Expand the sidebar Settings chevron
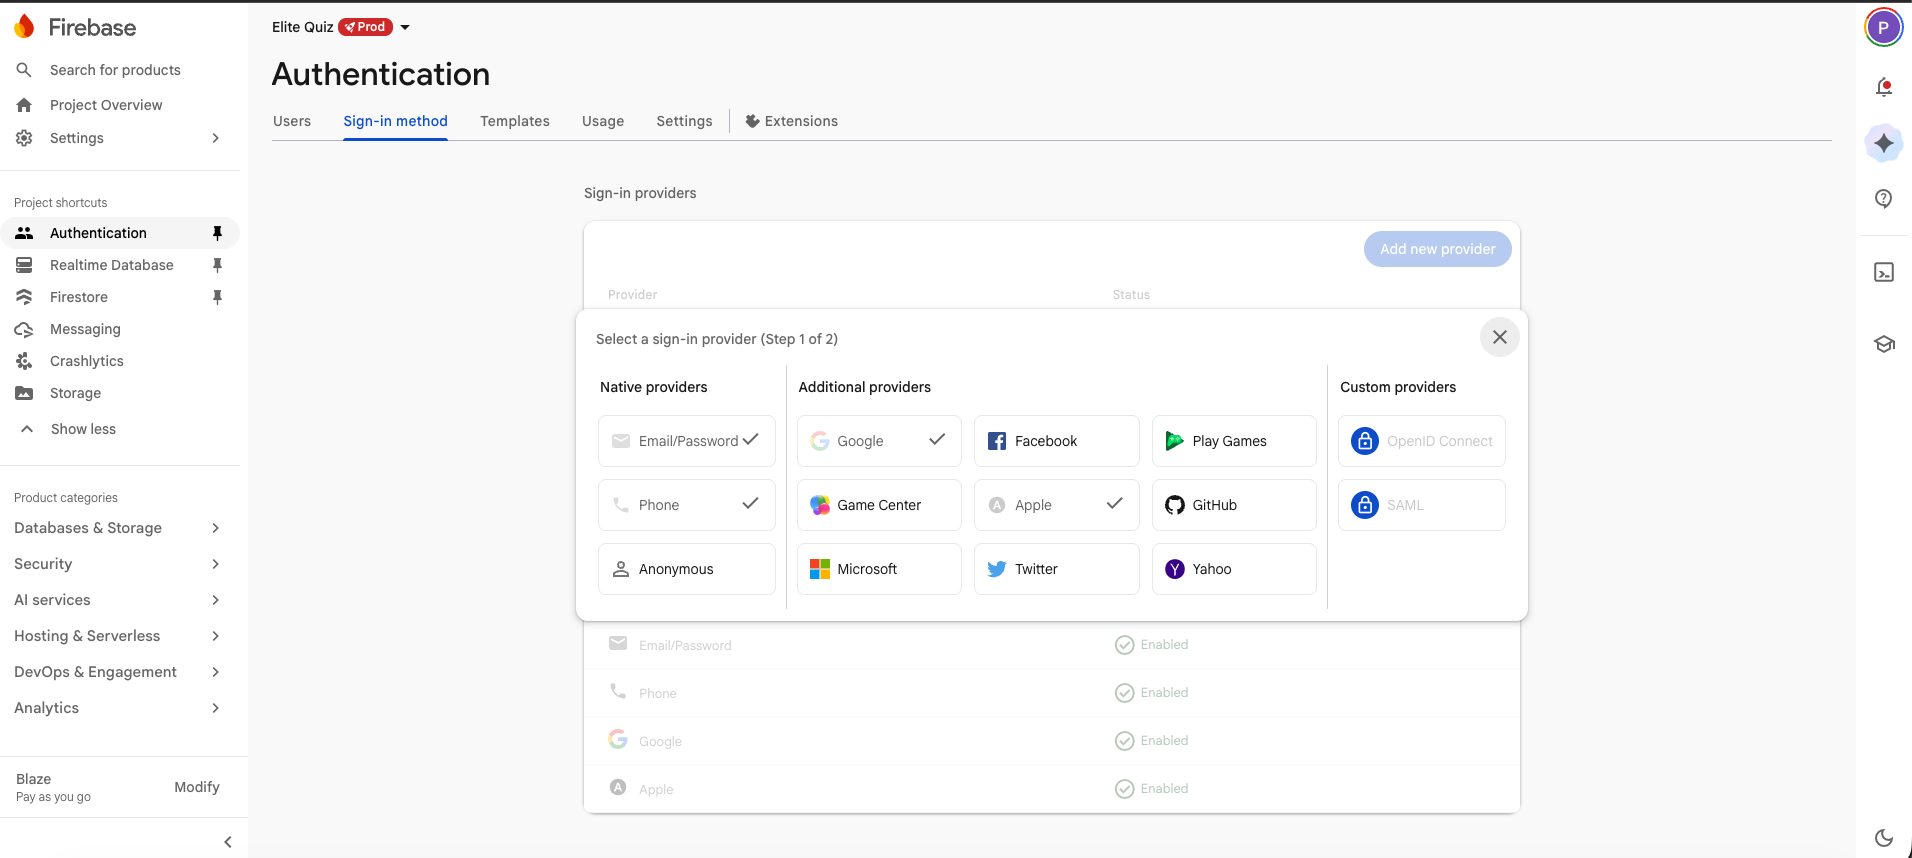This screenshot has width=1912, height=858. click(x=215, y=138)
